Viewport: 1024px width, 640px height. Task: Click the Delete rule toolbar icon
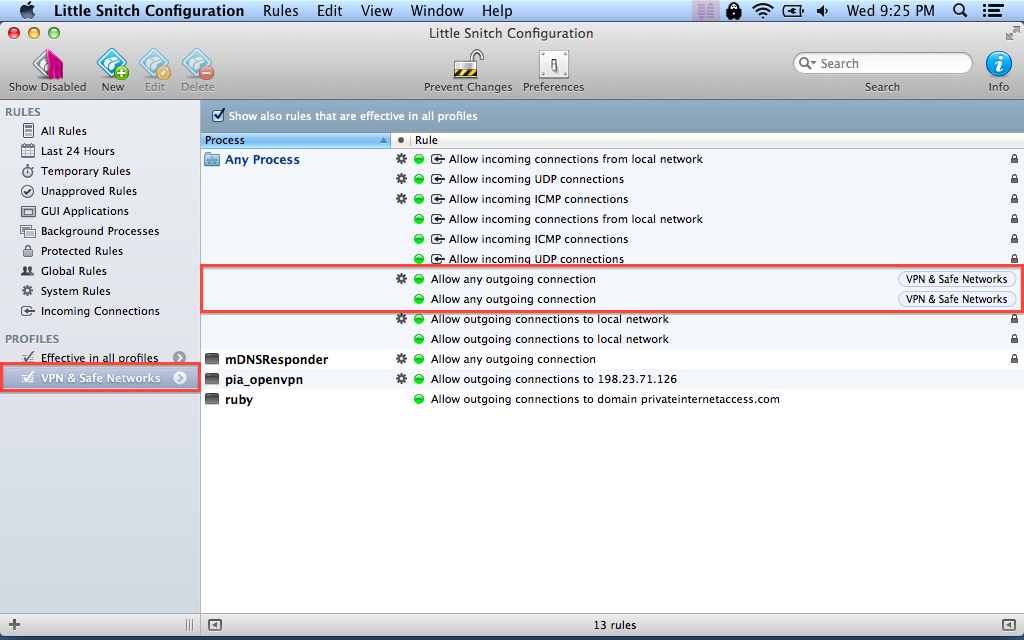coord(197,65)
